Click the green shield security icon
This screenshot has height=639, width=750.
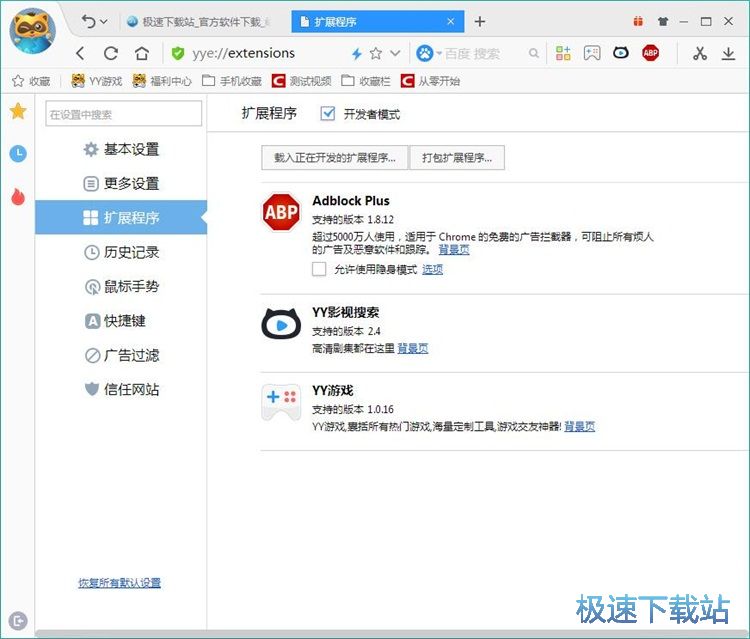pos(178,53)
